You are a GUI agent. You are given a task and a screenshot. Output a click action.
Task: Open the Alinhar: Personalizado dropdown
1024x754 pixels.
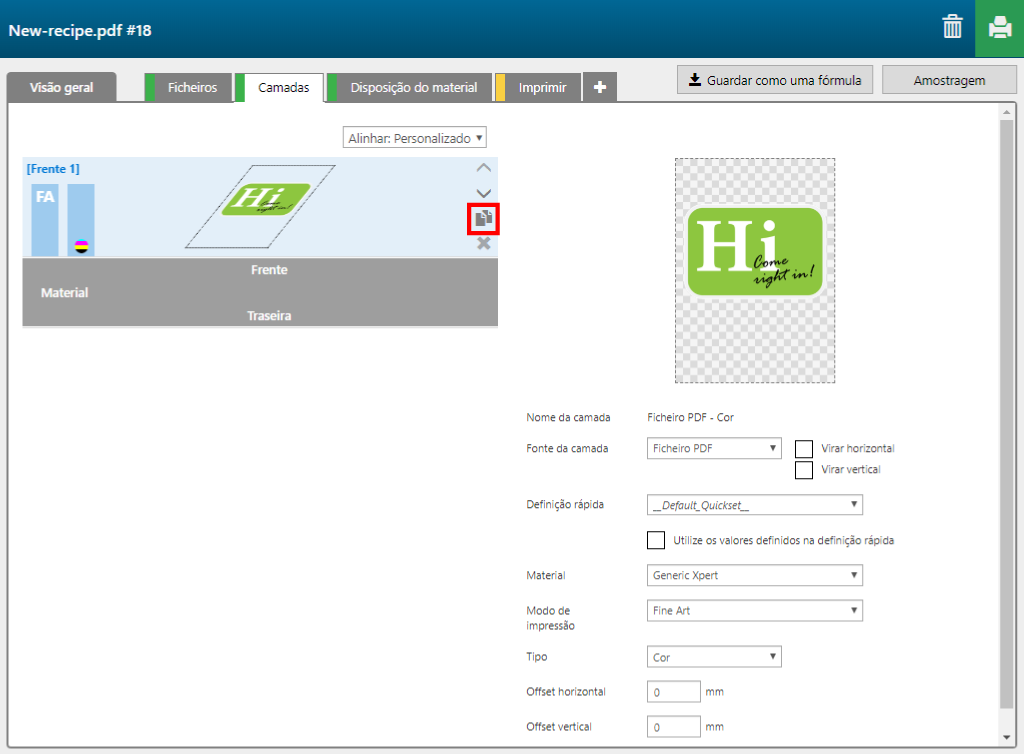point(415,137)
